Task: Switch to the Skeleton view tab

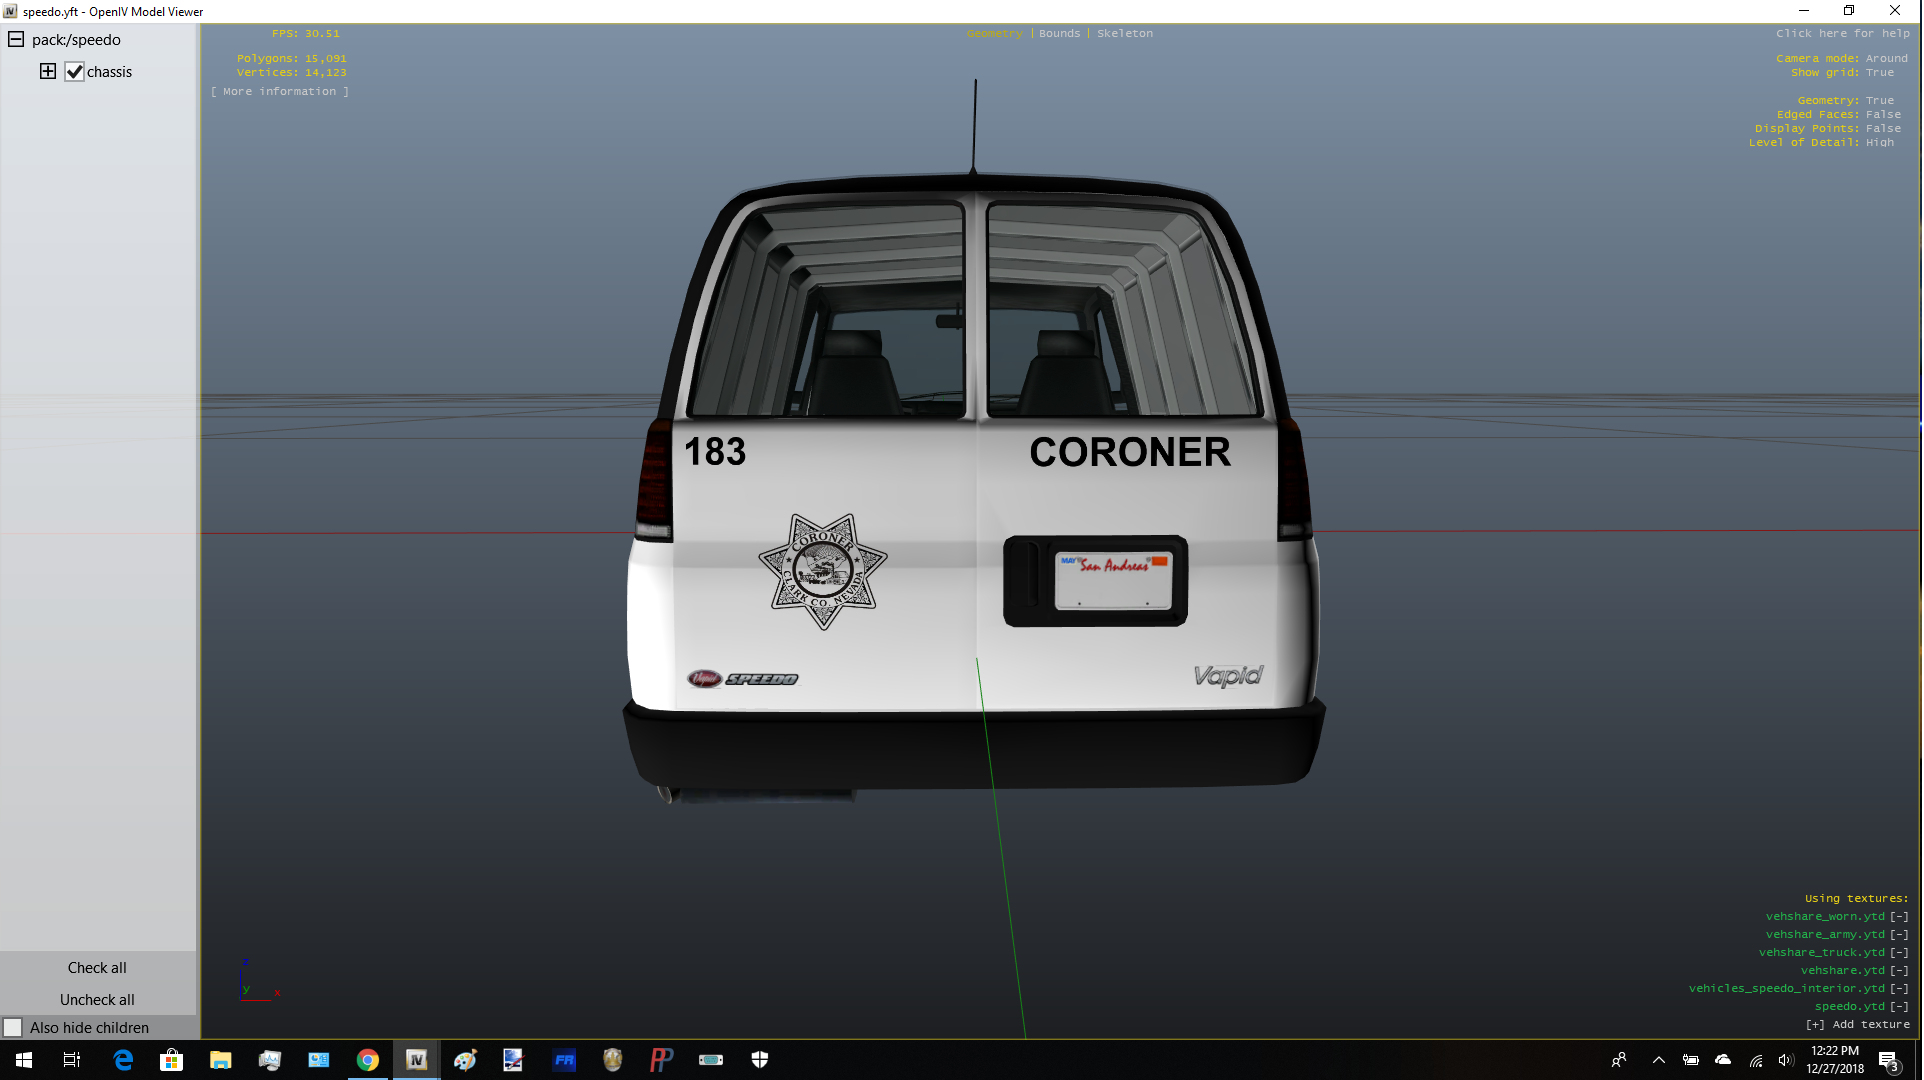Action: pos(1124,34)
